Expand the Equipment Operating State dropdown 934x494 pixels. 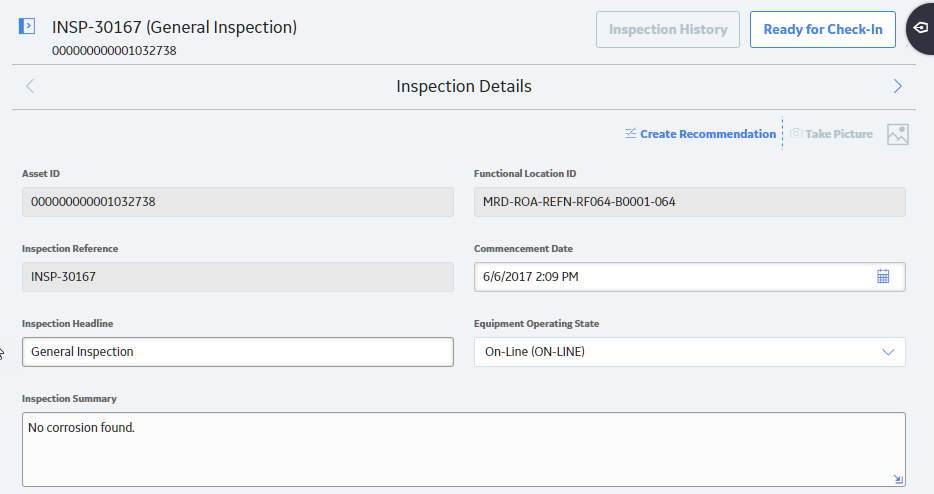pos(888,352)
